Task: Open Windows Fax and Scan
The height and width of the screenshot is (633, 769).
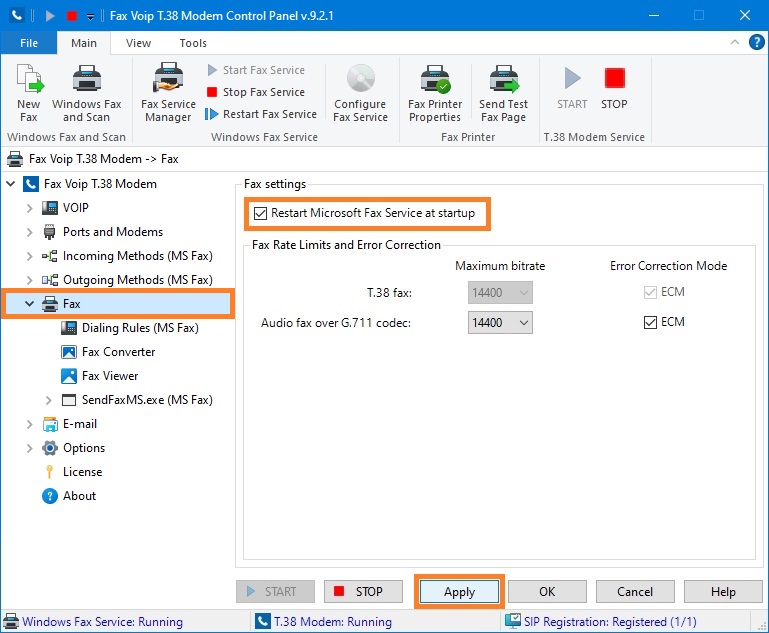Action: pos(87,92)
